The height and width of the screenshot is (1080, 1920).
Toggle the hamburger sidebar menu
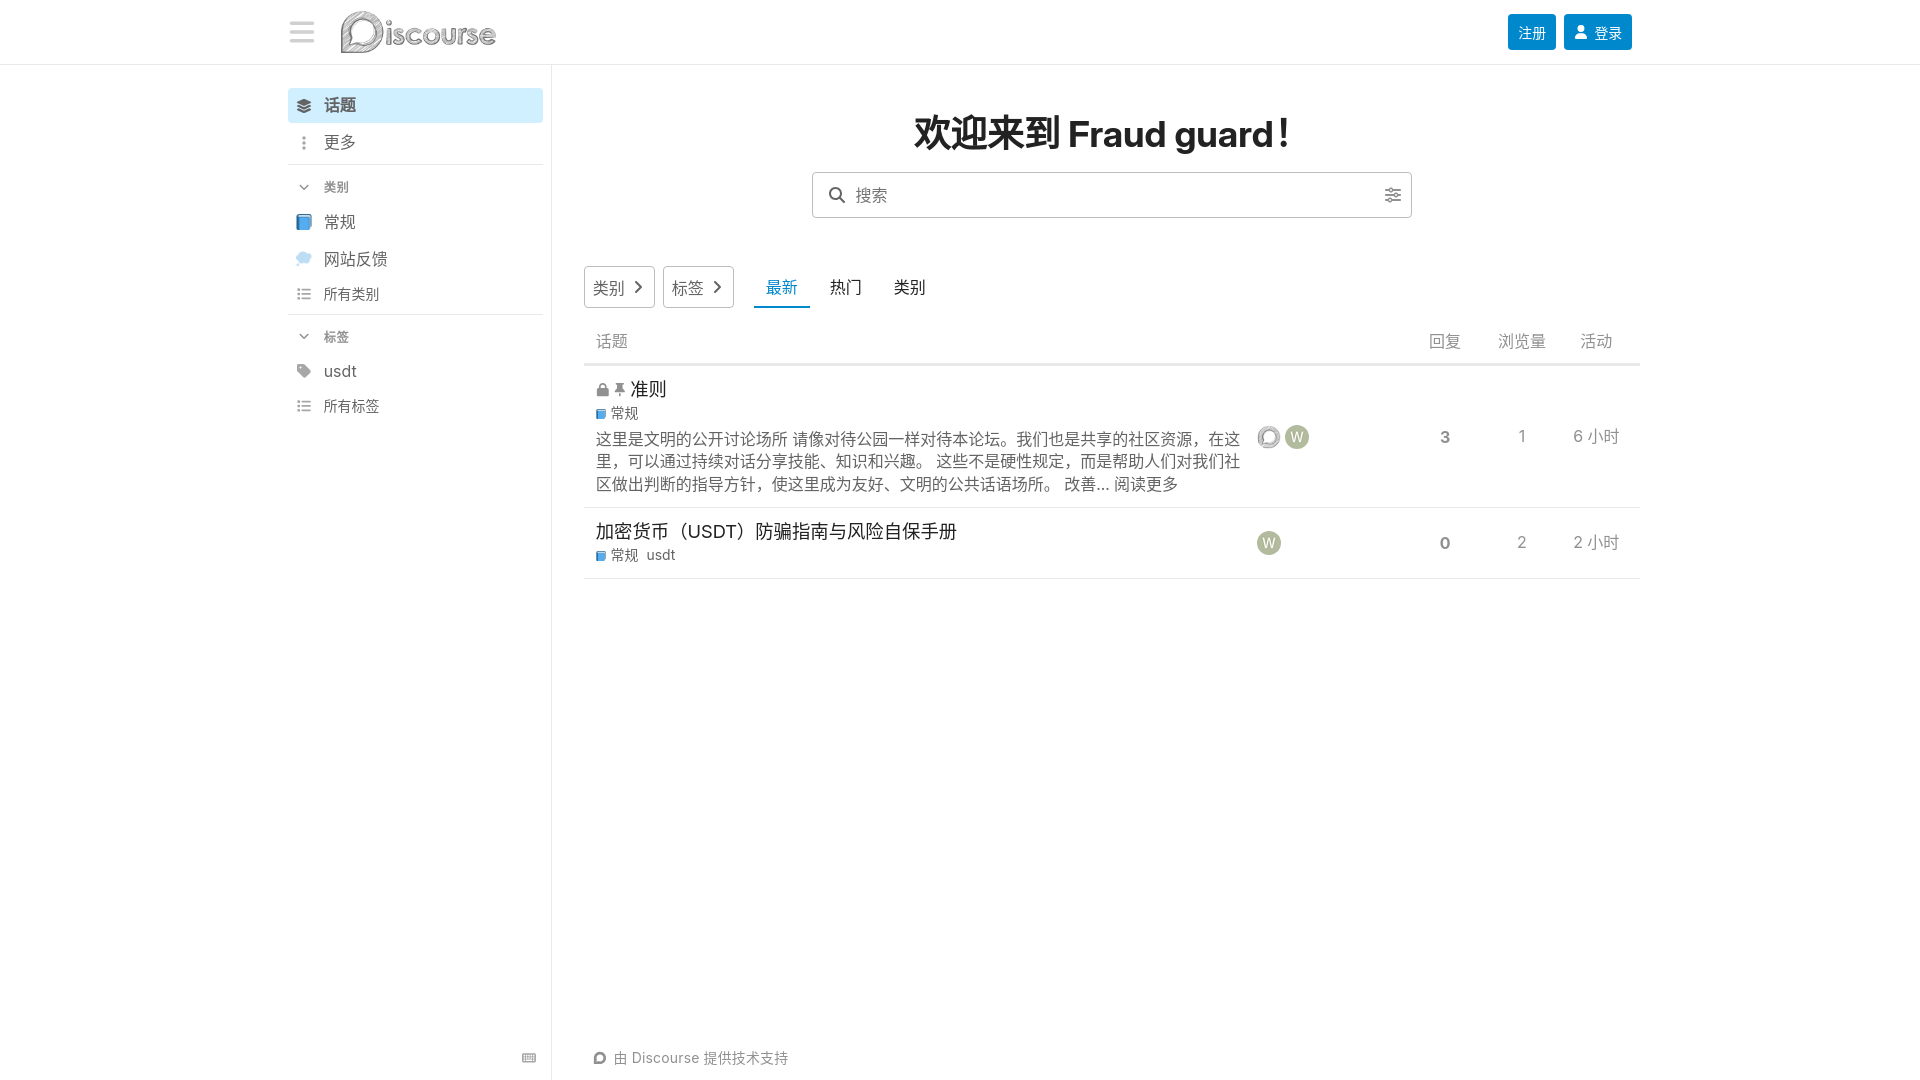click(302, 32)
